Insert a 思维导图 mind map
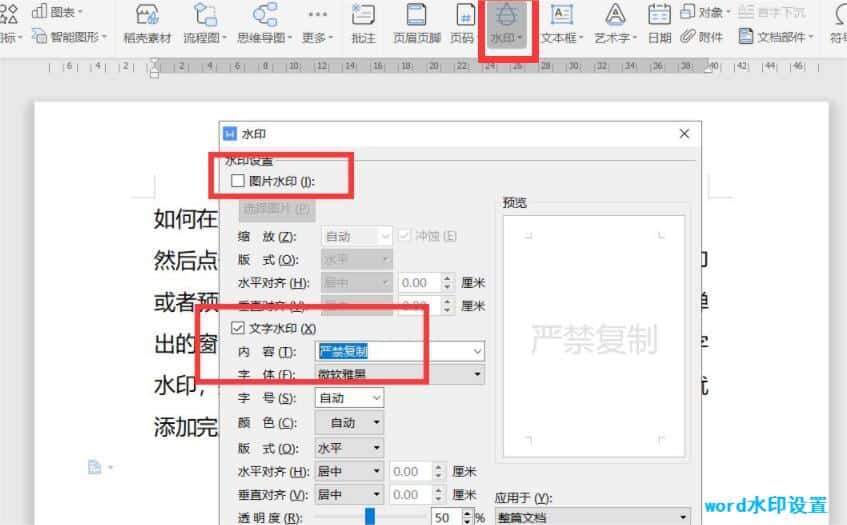The image size is (847, 525). [265, 24]
